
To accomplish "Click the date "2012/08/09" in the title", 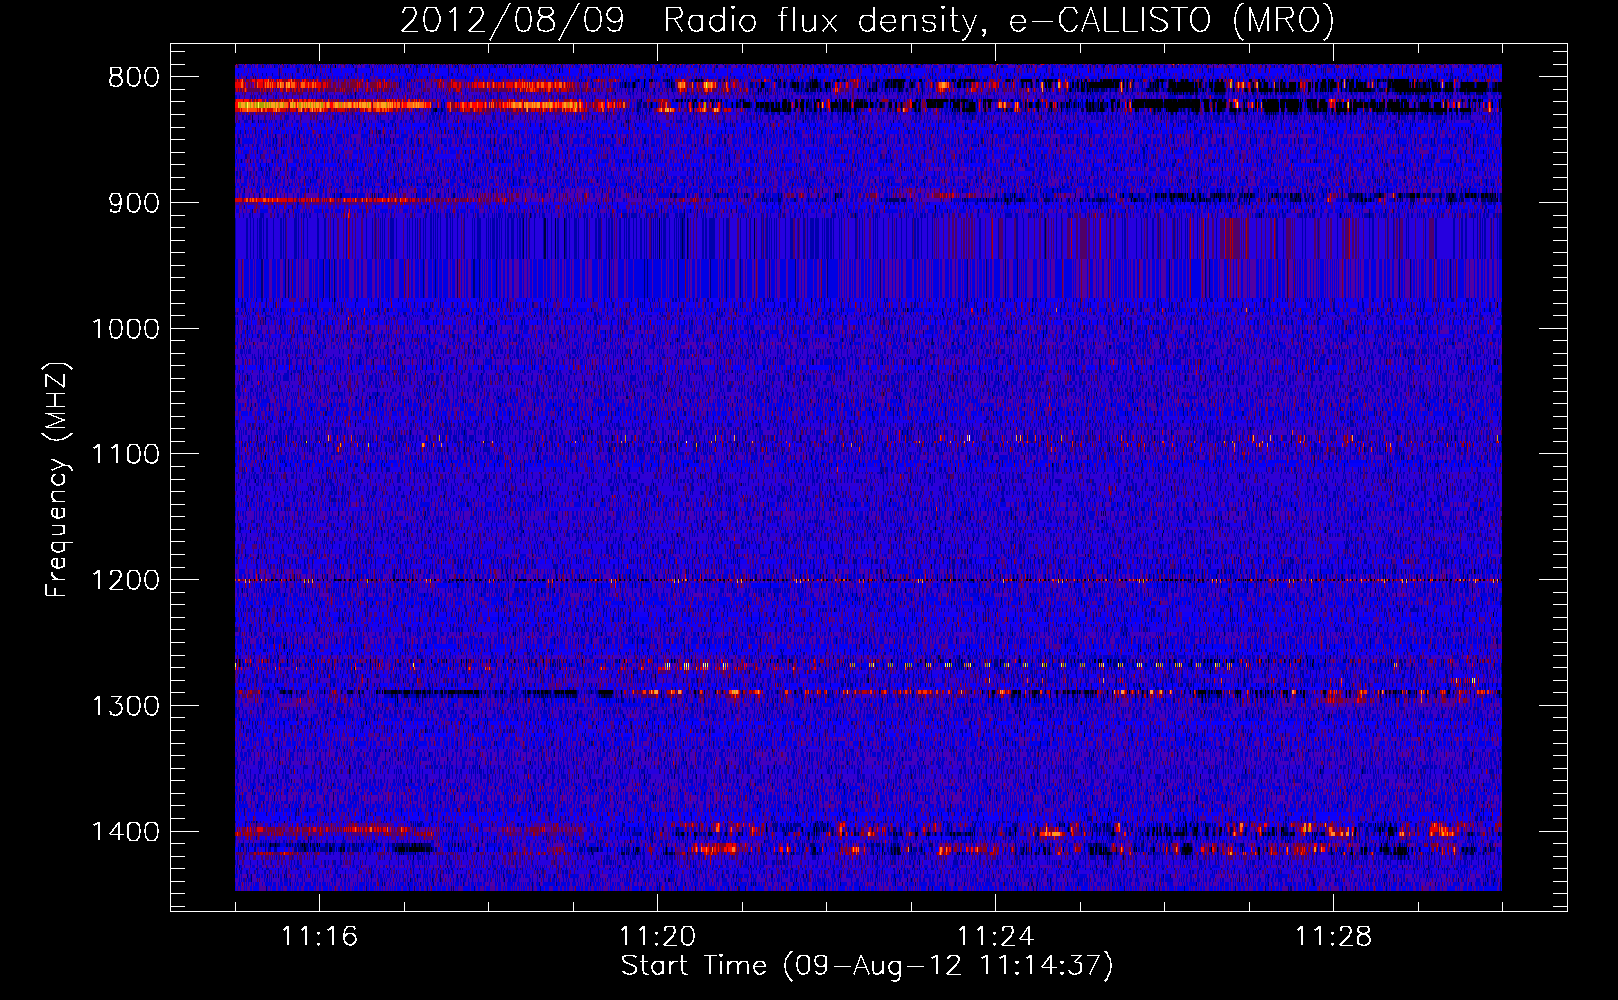I will click(512, 20).
